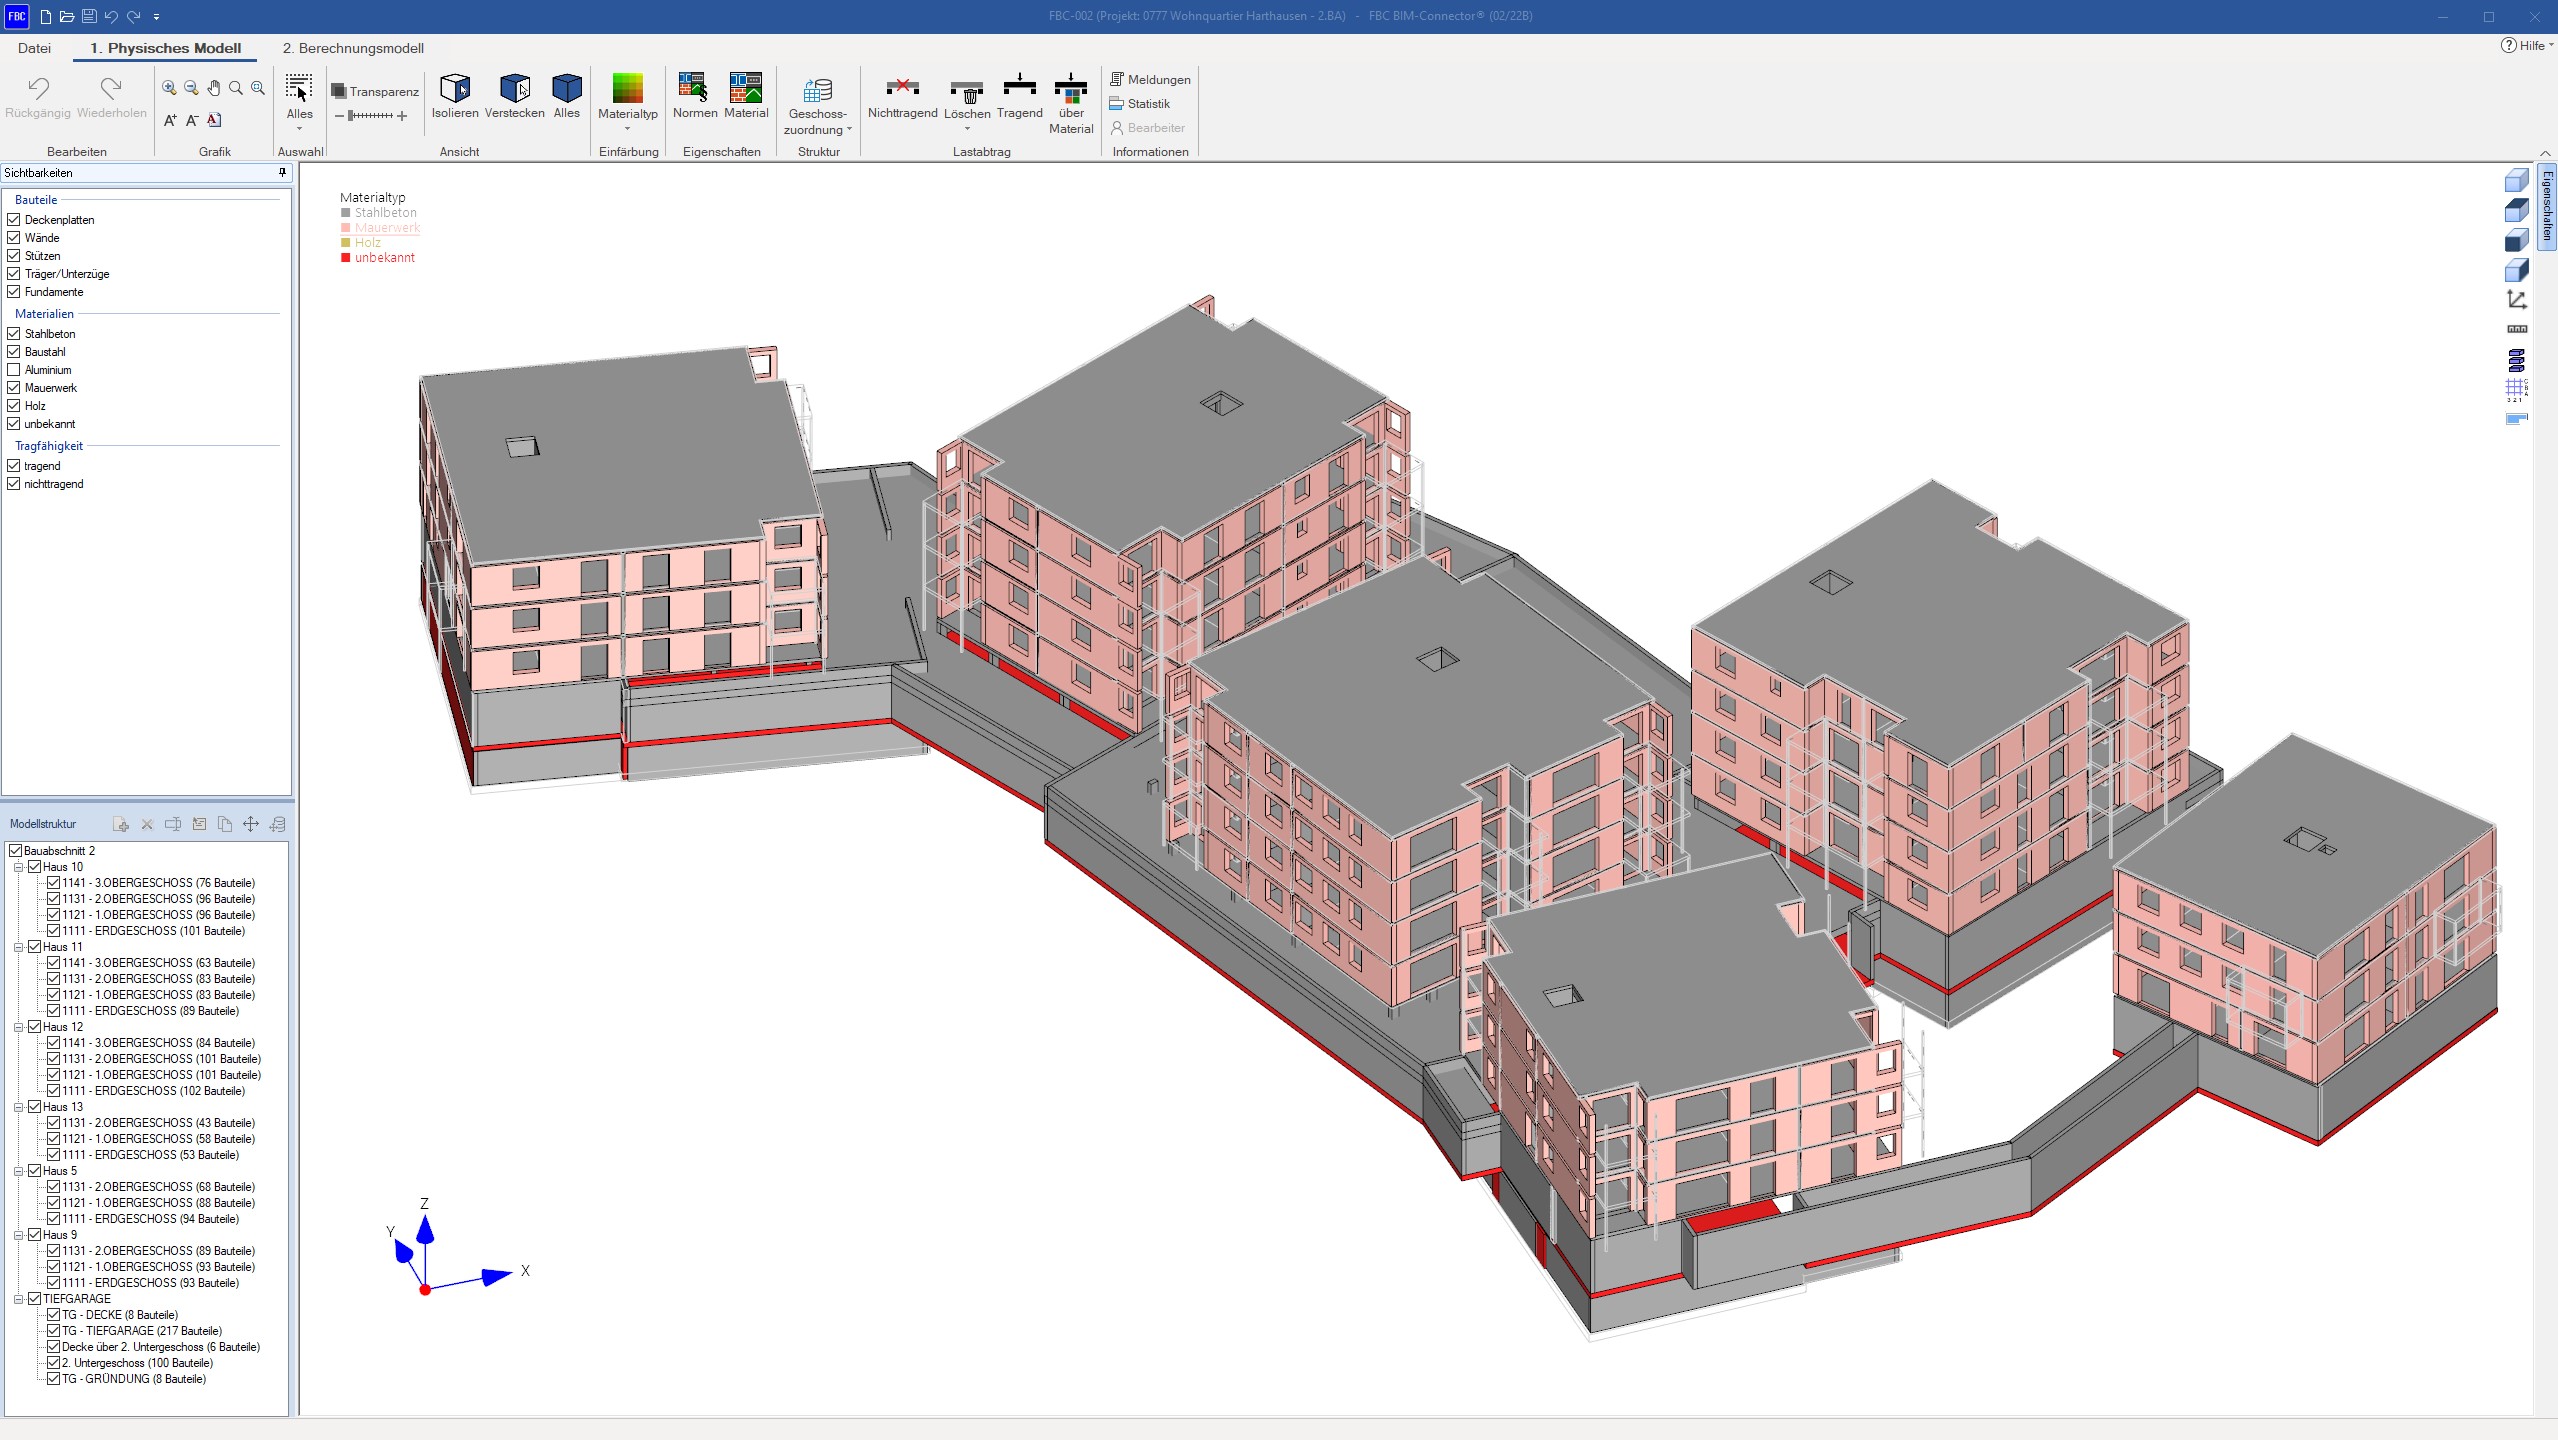Screen dimensions: 2558x1440
Task: Uncheck the Fundamente visibility checkbox
Action: pyautogui.click(x=14, y=291)
